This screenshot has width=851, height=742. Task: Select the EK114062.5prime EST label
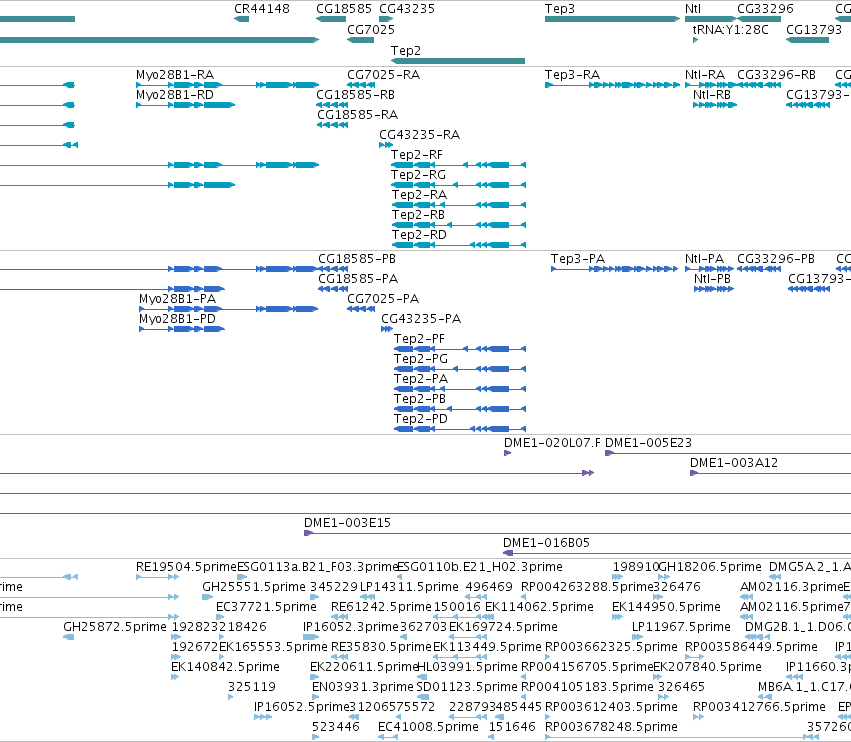(x=539, y=607)
